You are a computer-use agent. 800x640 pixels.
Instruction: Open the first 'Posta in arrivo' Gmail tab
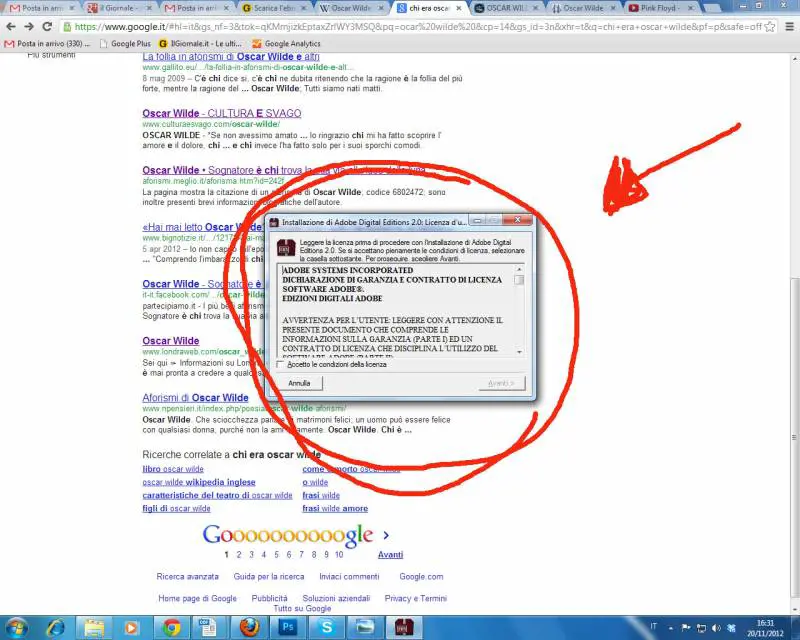coord(41,8)
